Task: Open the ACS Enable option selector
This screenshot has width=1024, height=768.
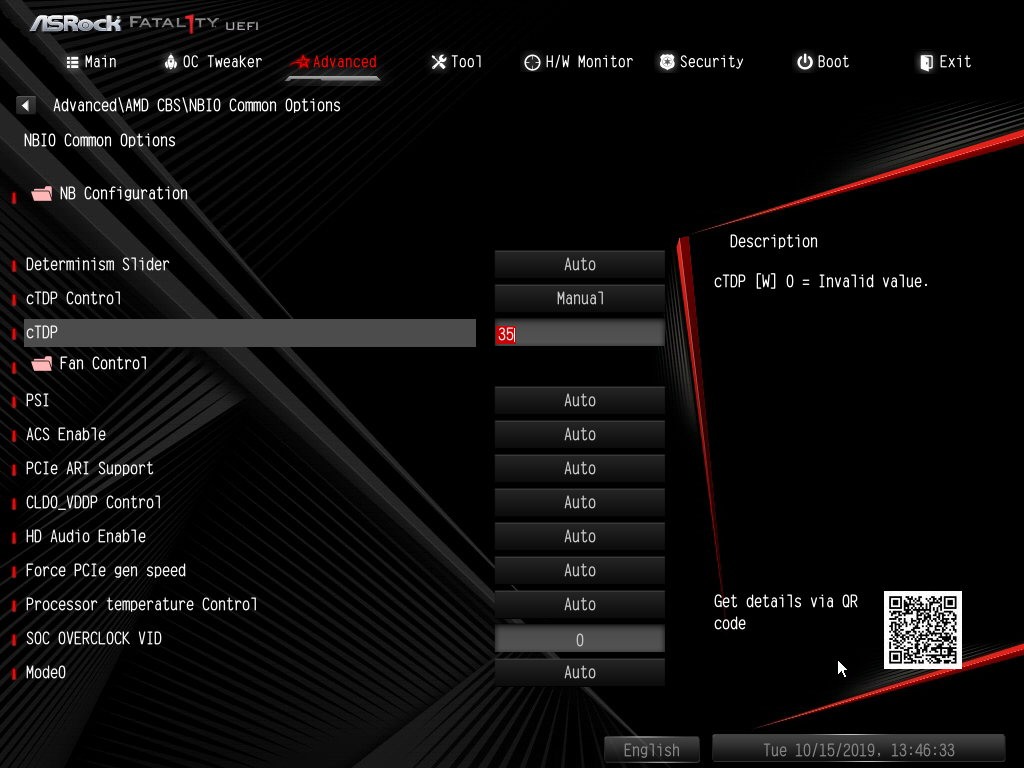Action: click(x=579, y=435)
